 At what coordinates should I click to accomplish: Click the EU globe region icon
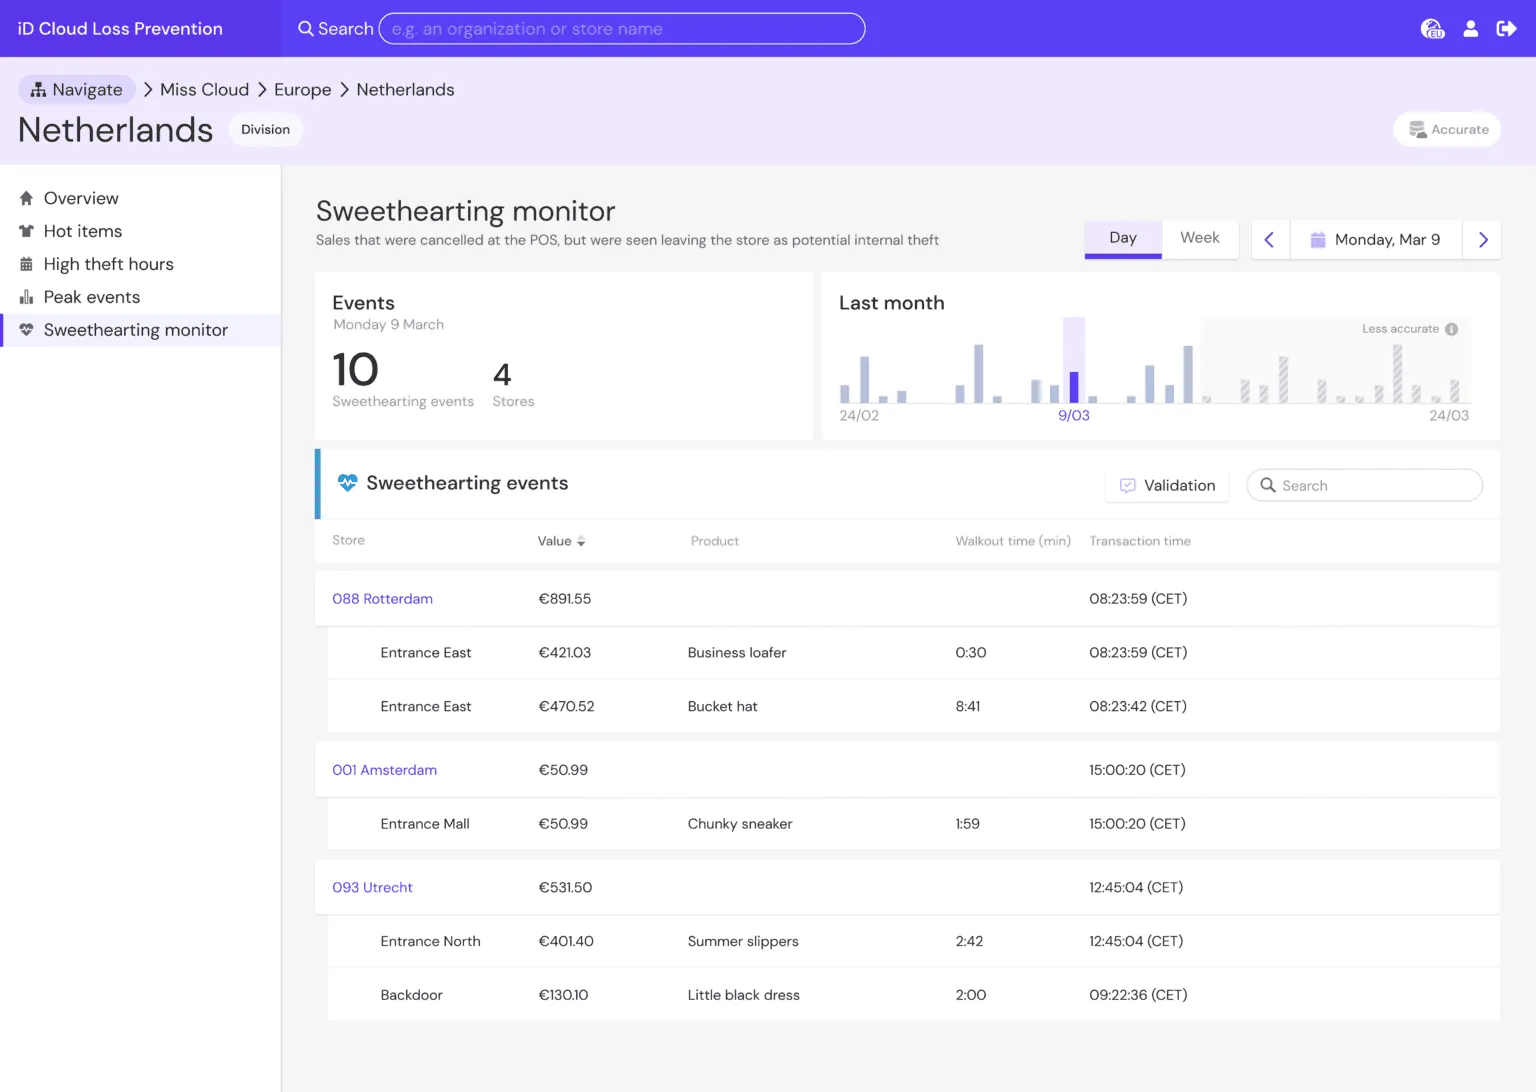click(x=1432, y=29)
